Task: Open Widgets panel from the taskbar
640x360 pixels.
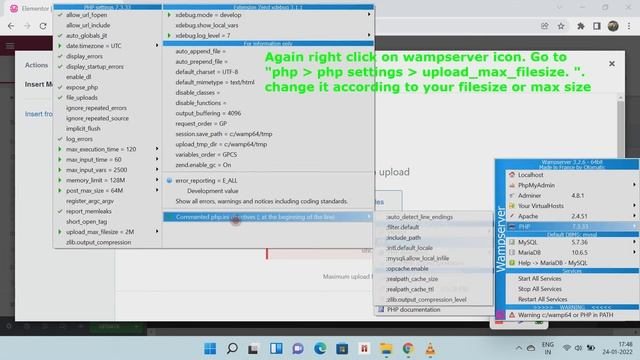Action: pos(276,349)
